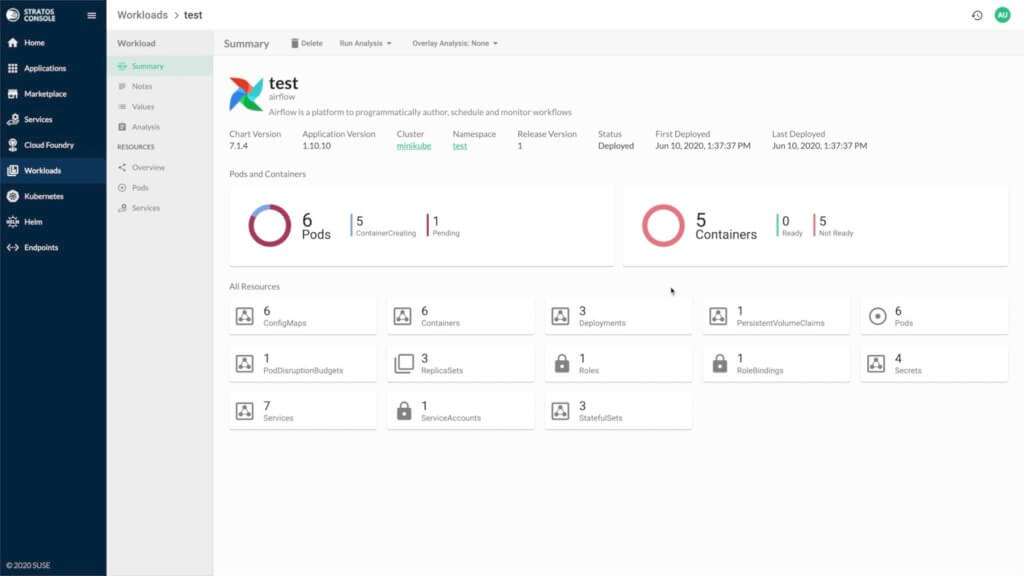This screenshot has height=576, width=1024.
Task: Open the hamburger menu in the sidebar
Action: [91, 16]
